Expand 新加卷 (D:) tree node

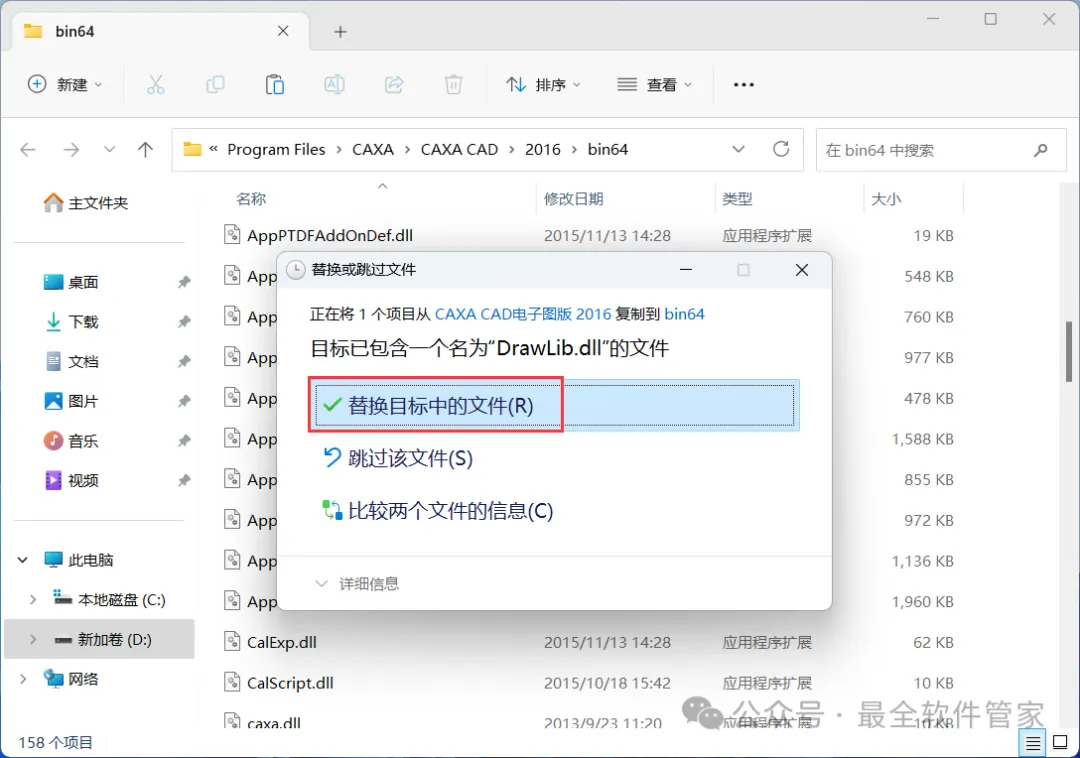coord(32,640)
